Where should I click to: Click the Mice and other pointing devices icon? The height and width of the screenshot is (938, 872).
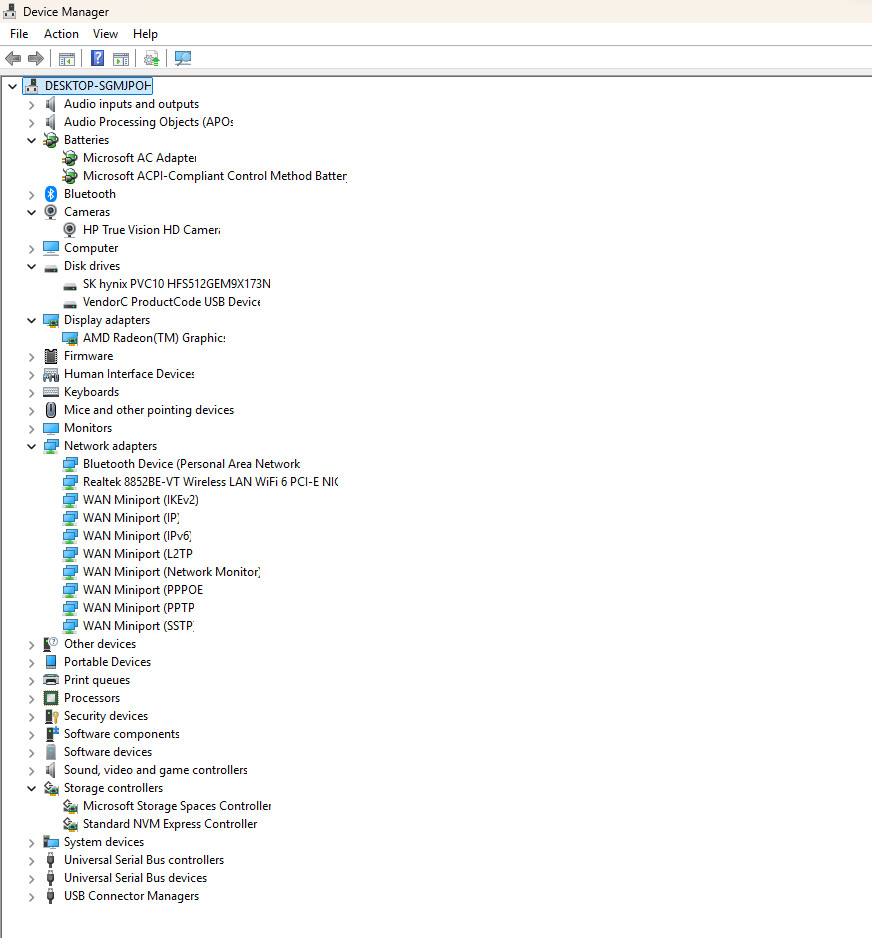click(51, 410)
